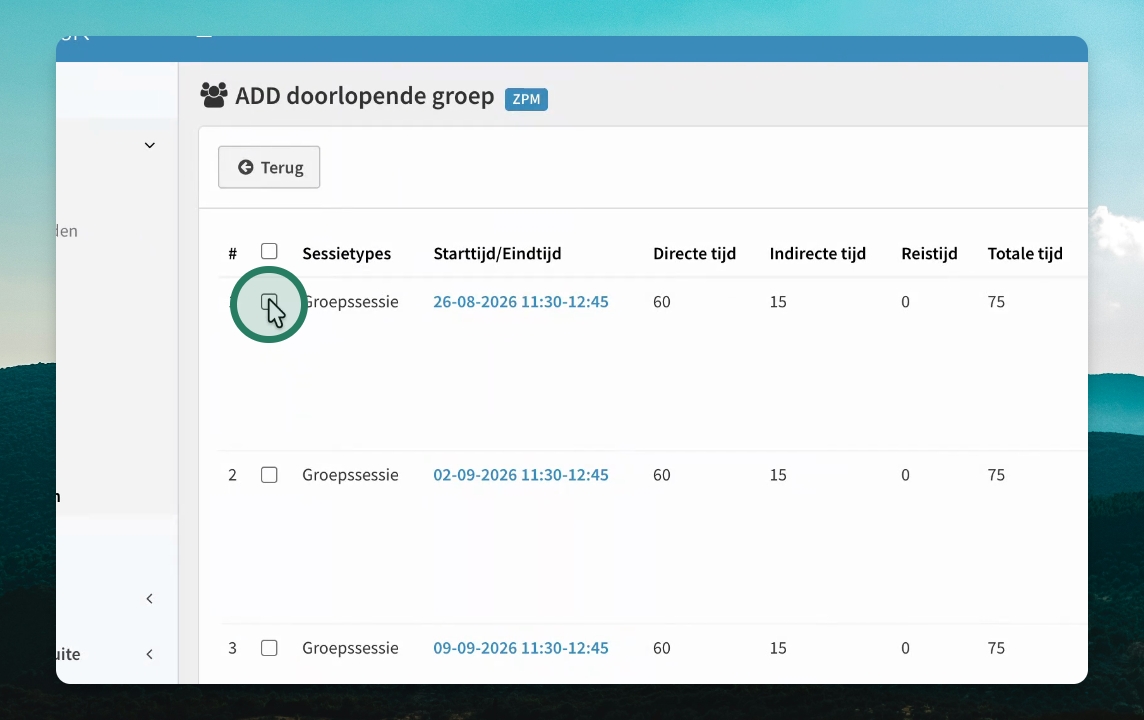Click the Indirecte tijd column header
Viewport: 1144px width, 720px height.
(x=818, y=254)
